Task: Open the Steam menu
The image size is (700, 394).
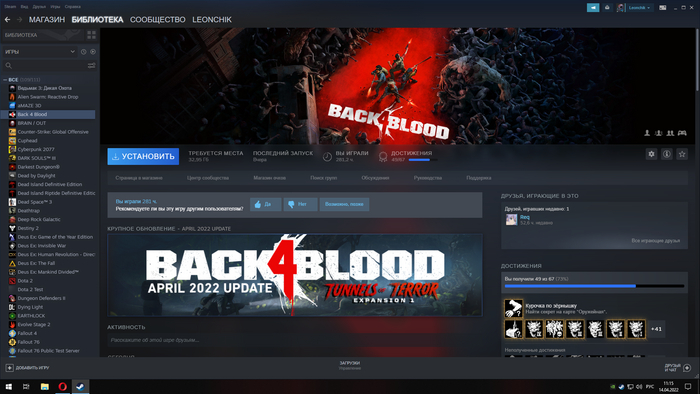Action: (10, 7)
